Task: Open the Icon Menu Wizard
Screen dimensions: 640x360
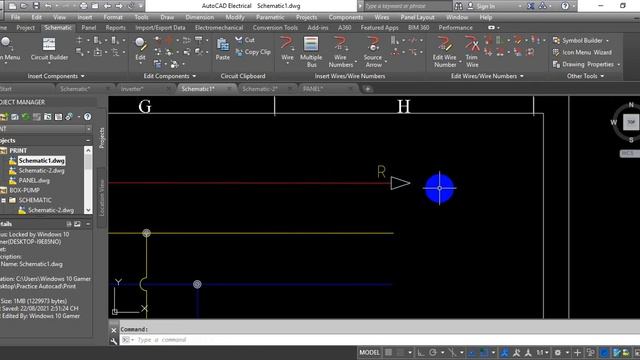Action: coord(582,52)
